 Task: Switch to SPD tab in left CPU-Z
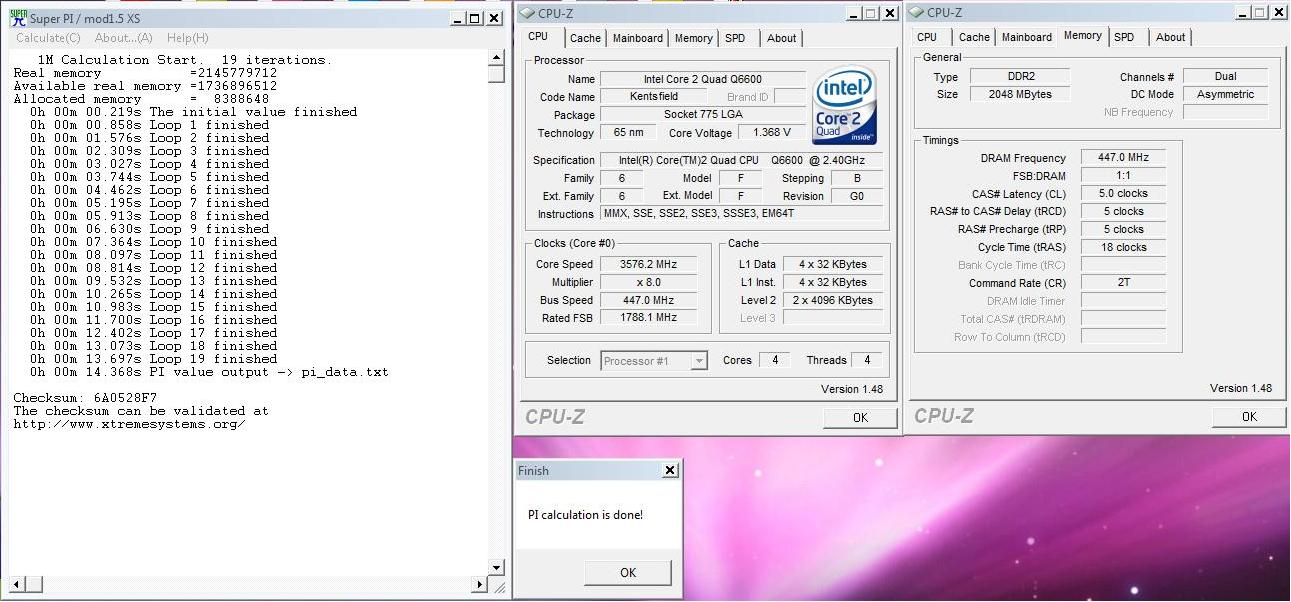735,38
